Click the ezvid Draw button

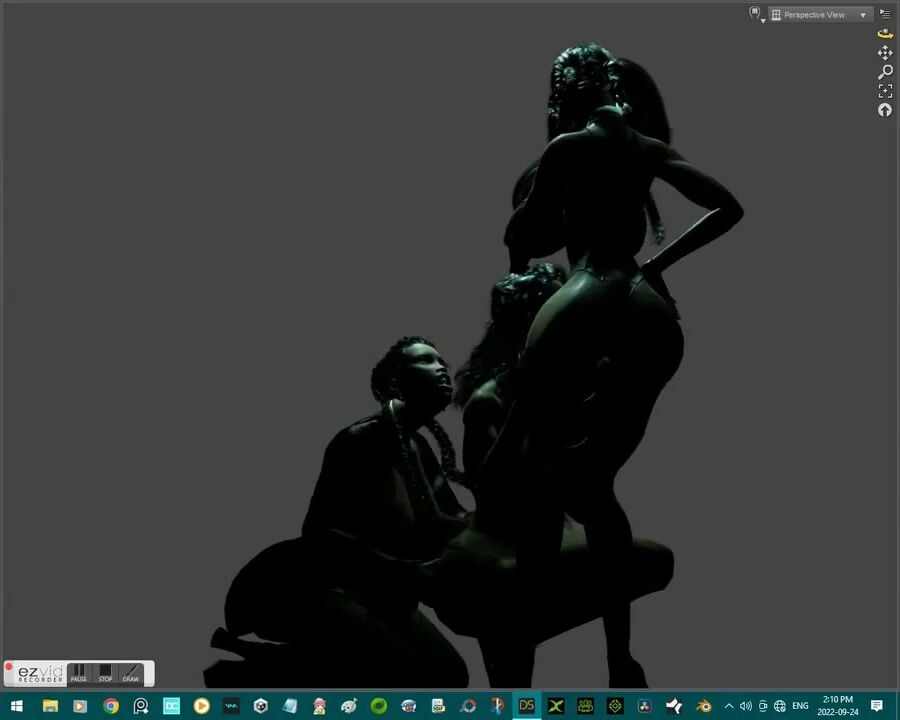point(131,673)
